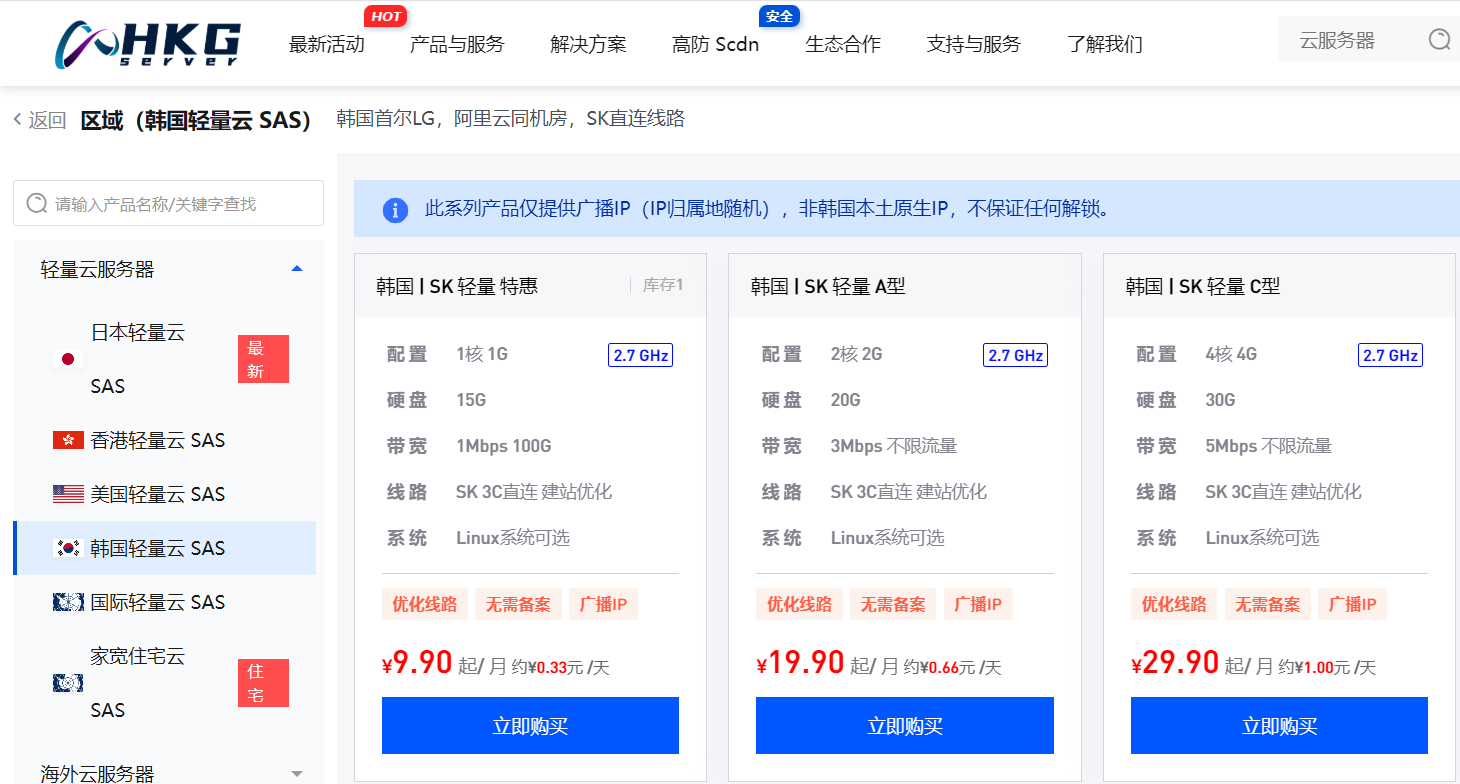Click the flag icon beside 家宽住宅云 SAS

click(68, 683)
